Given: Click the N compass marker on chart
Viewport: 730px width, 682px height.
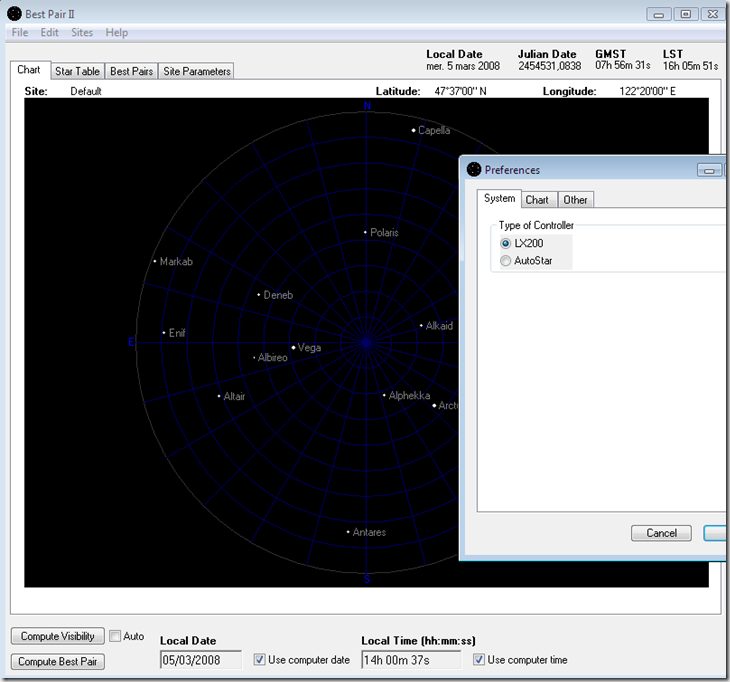Looking at the screenshot, I should [367, 106].
